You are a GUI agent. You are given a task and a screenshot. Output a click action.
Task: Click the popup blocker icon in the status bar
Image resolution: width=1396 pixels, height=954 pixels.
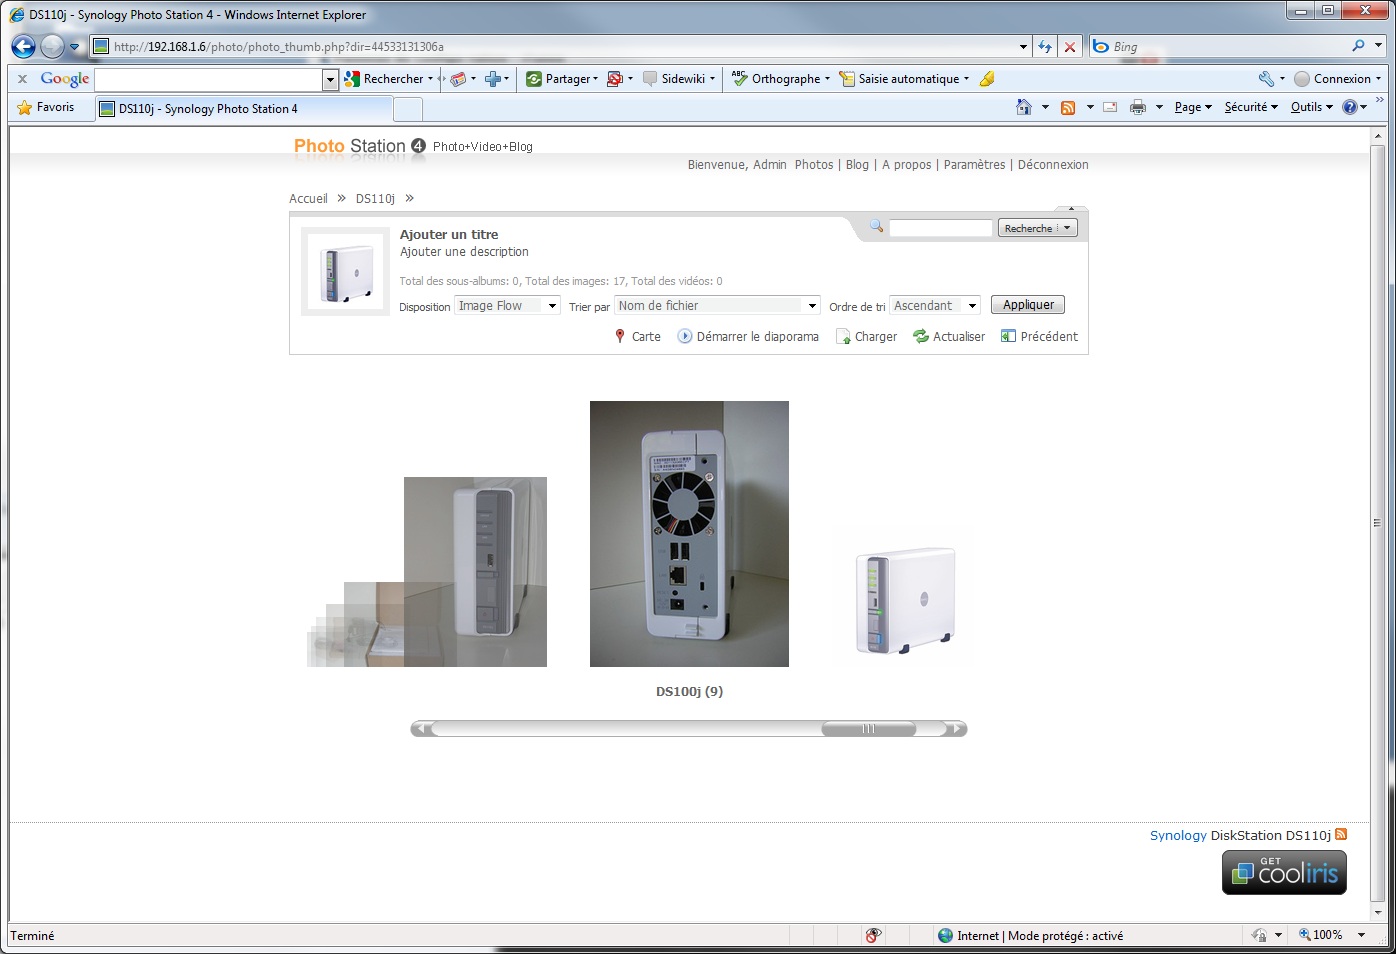(x=873, y=935)
